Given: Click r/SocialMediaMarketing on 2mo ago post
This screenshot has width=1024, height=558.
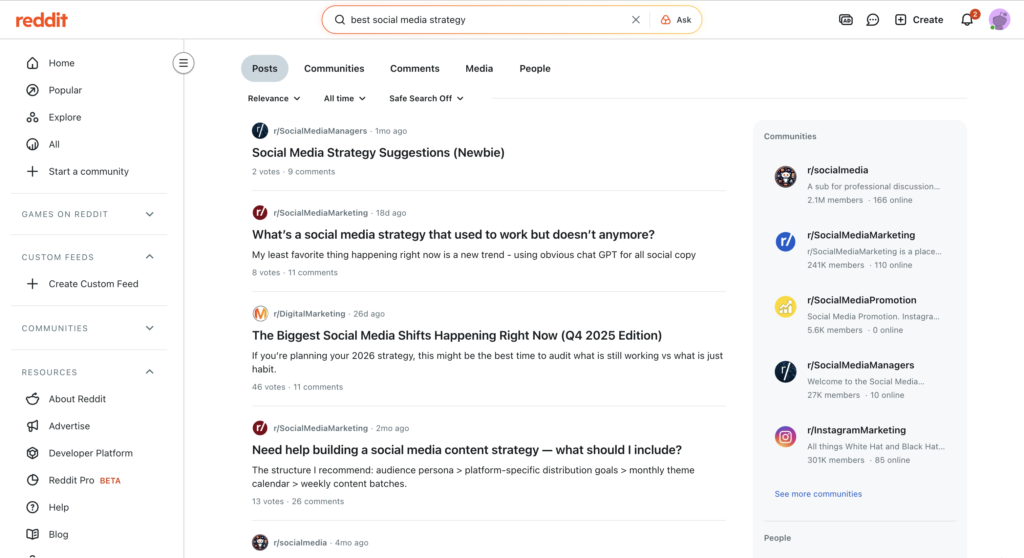Looking at the screenshot, I should click(x=321, y=429).
